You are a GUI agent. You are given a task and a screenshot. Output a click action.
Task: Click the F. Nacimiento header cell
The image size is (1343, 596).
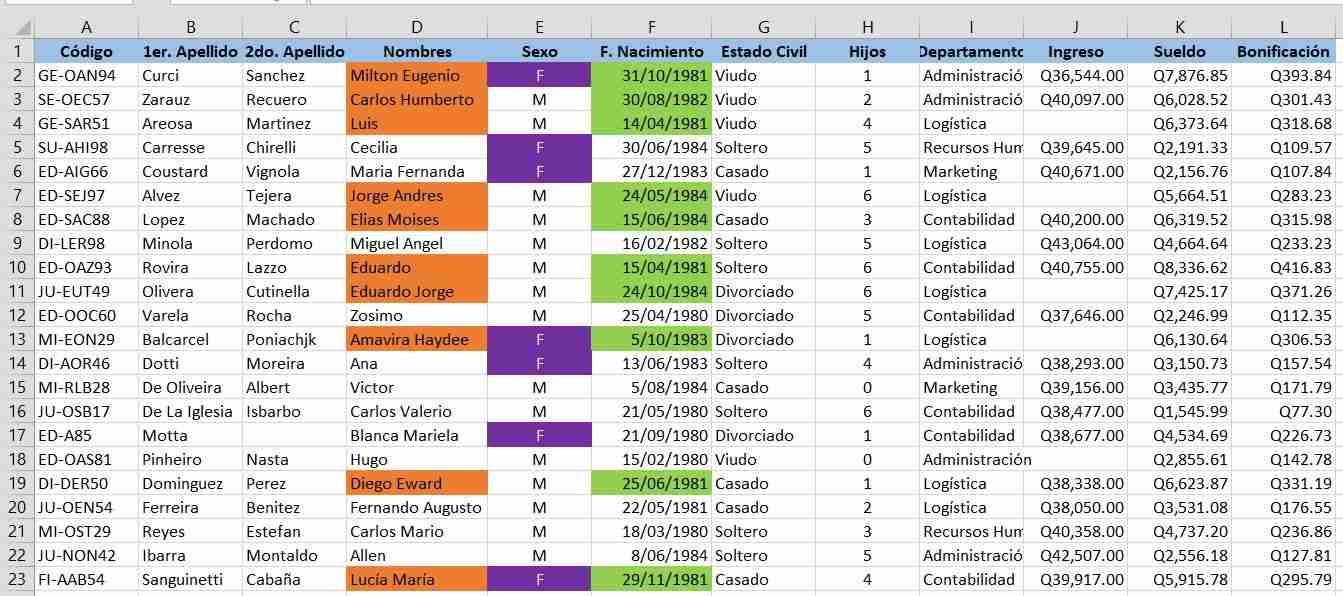652,51
